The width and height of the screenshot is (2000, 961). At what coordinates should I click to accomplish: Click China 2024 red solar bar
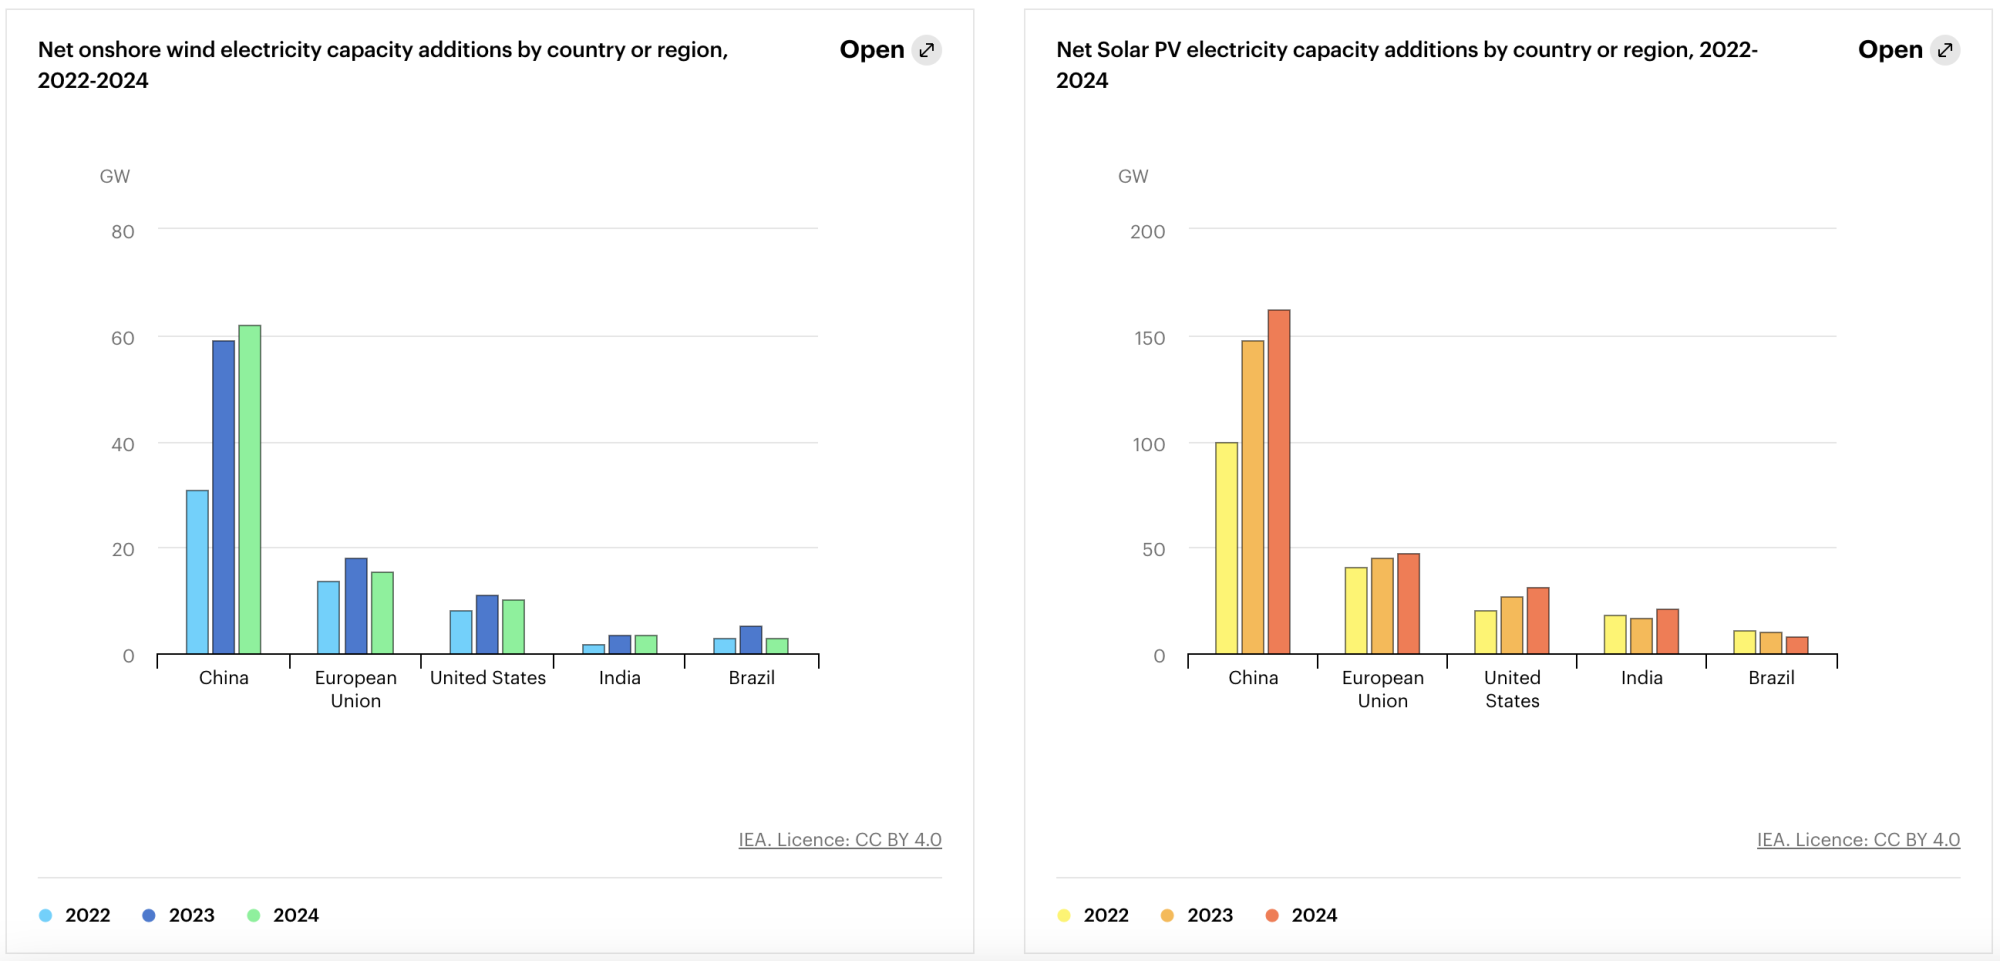(1279, 482)
